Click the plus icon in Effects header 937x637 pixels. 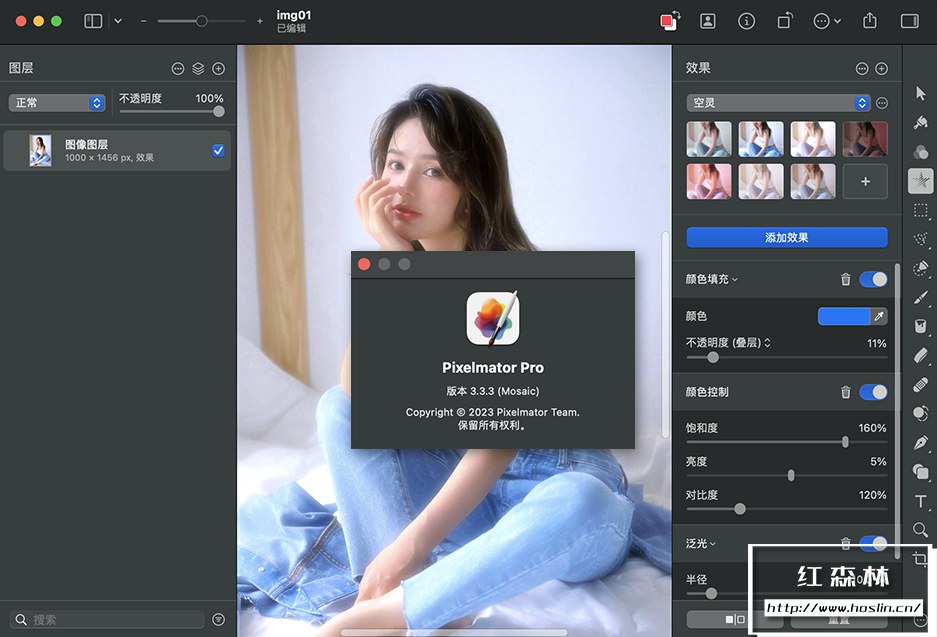881,69
